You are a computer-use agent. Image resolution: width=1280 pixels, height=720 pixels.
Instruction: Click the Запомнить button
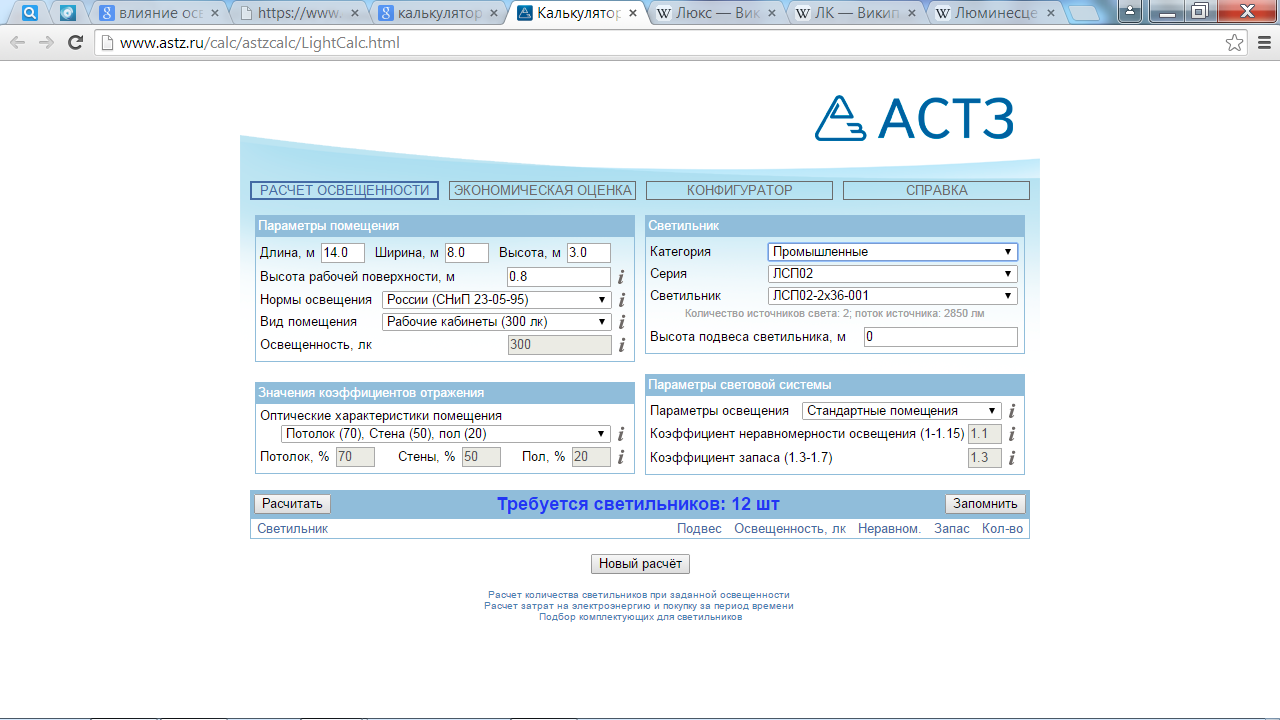click(x=985, y=504)
